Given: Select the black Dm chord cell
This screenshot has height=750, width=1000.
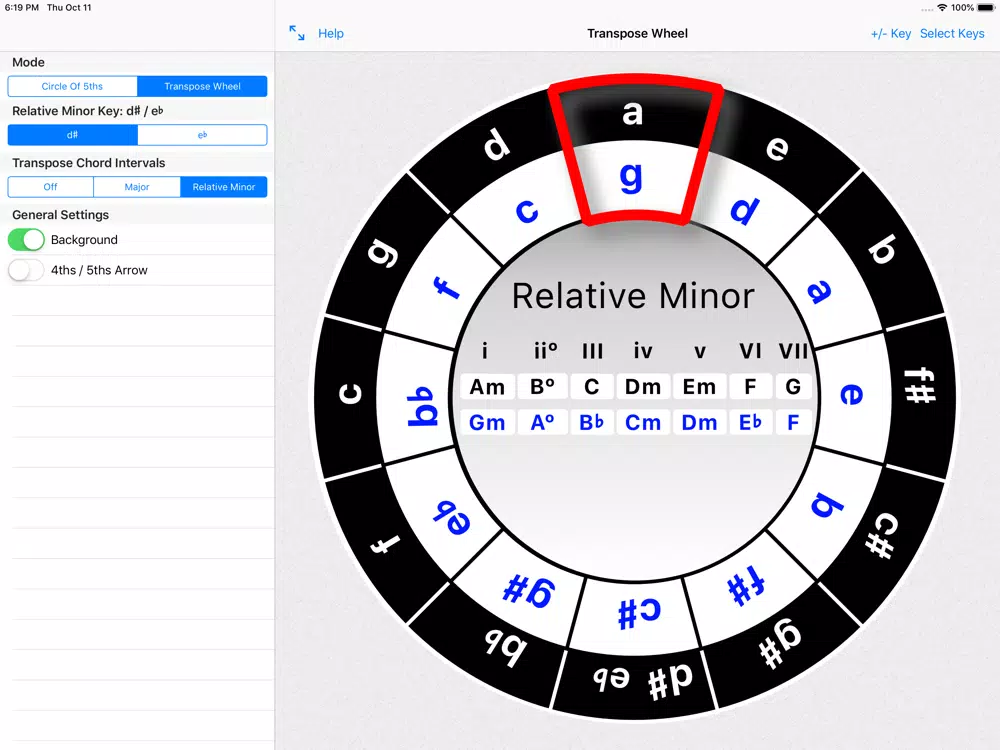Looking at the screenshot, I should pyautogui.click(x=643, y=386).
